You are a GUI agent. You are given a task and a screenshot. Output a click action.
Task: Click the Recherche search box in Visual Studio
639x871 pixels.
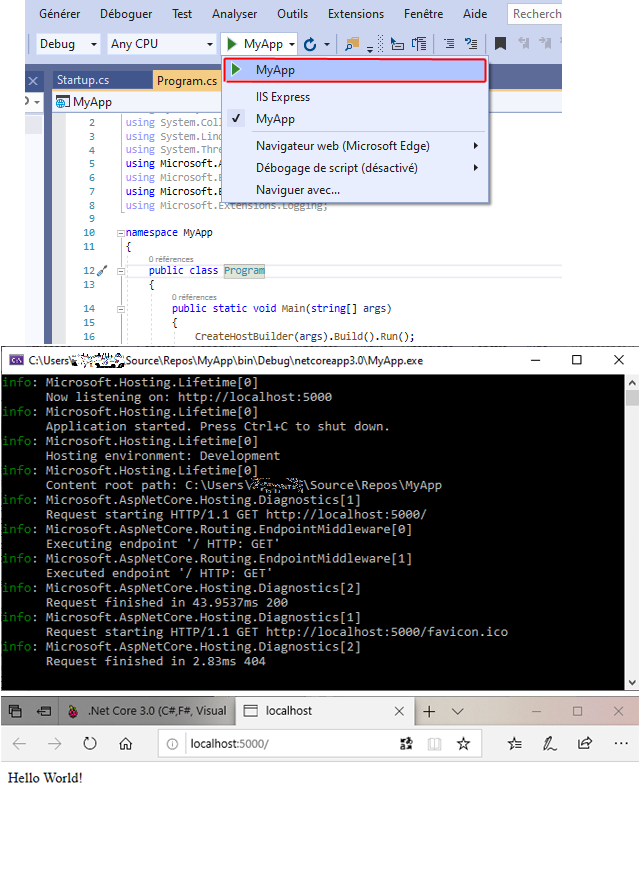tap(535, 14)
